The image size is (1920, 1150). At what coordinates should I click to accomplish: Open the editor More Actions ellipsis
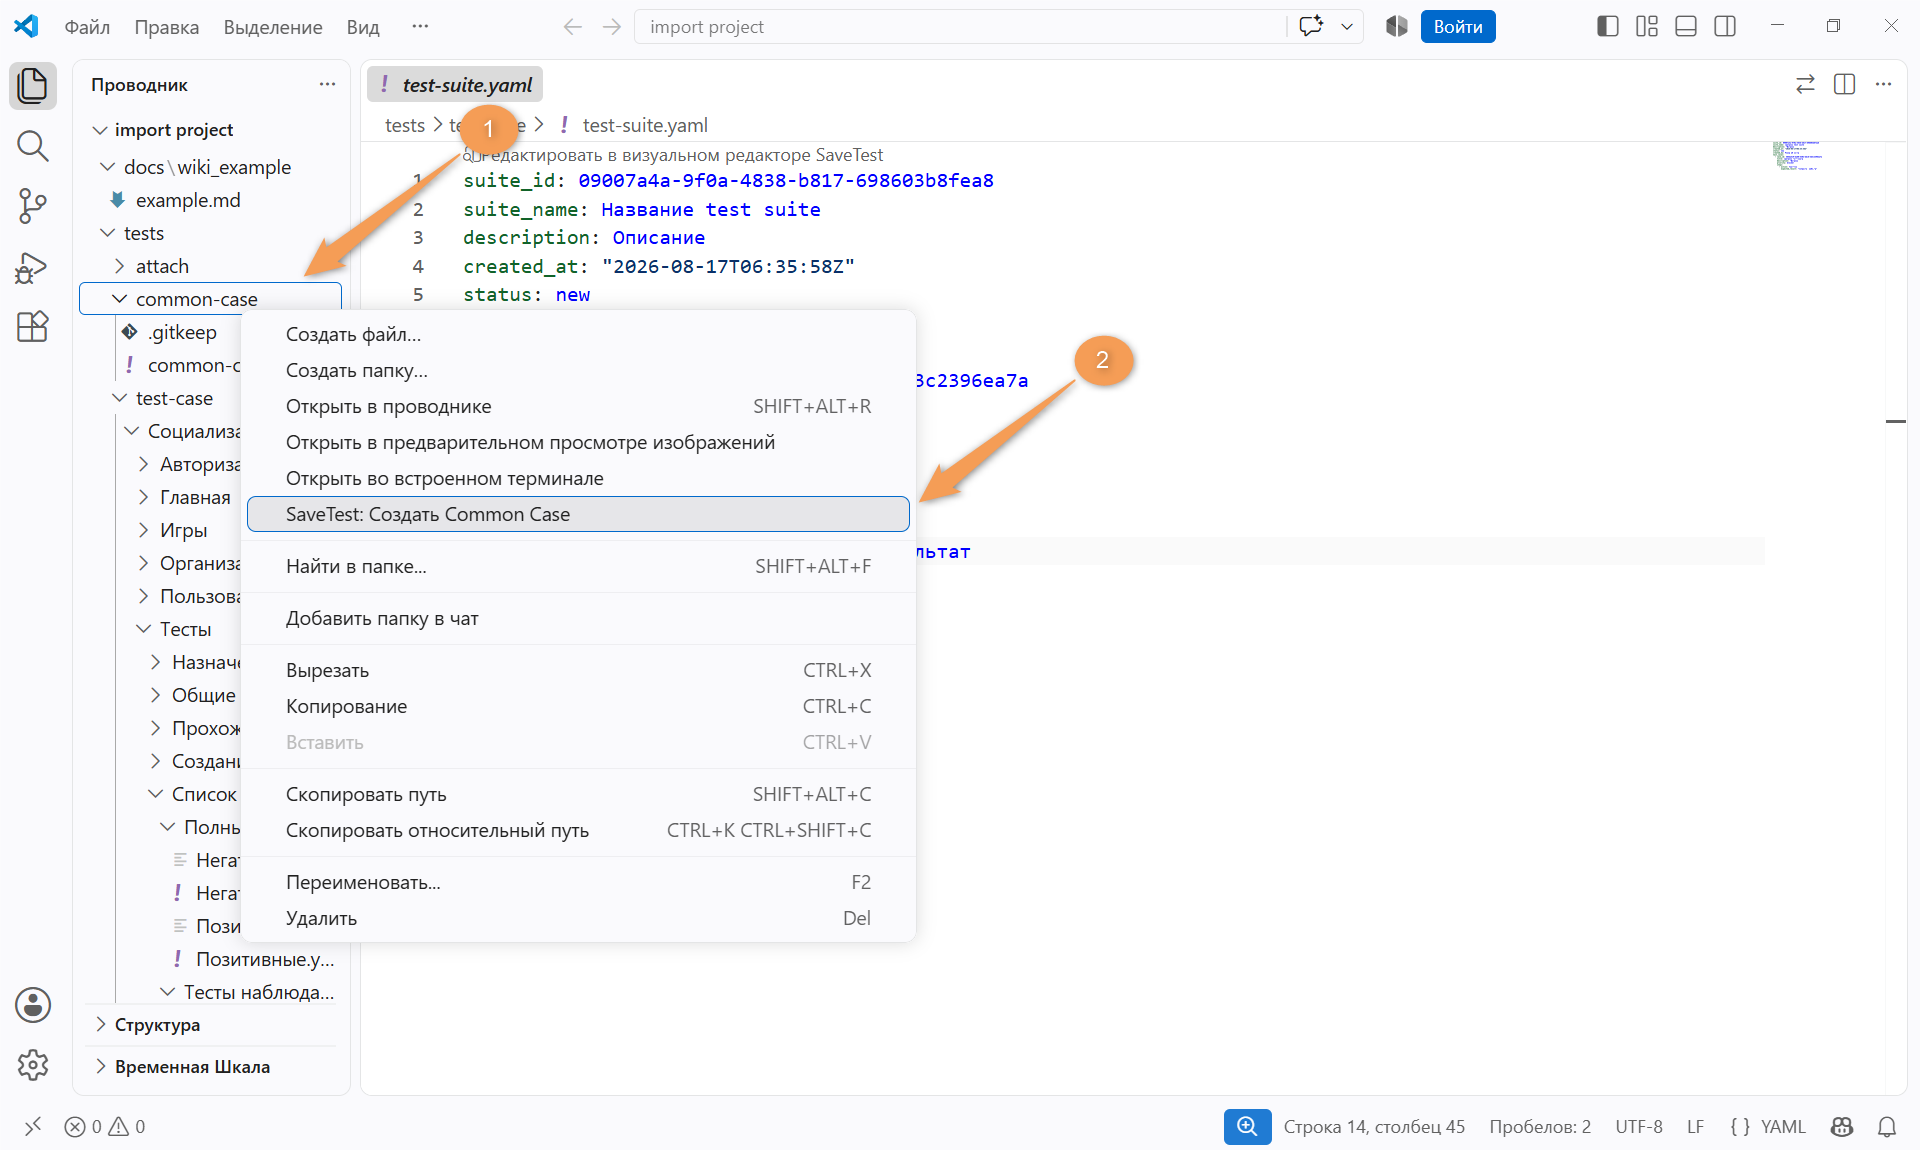(1884, 85)
